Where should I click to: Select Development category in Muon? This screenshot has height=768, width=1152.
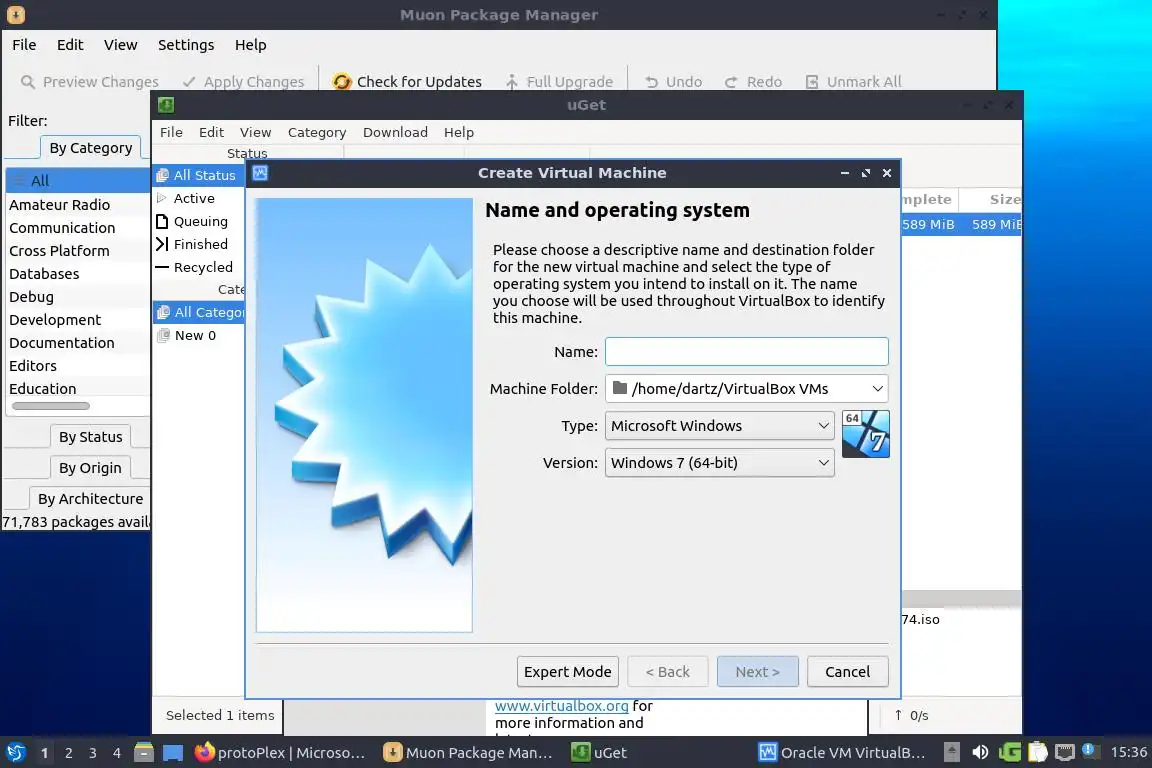click(x=78, y=320)
